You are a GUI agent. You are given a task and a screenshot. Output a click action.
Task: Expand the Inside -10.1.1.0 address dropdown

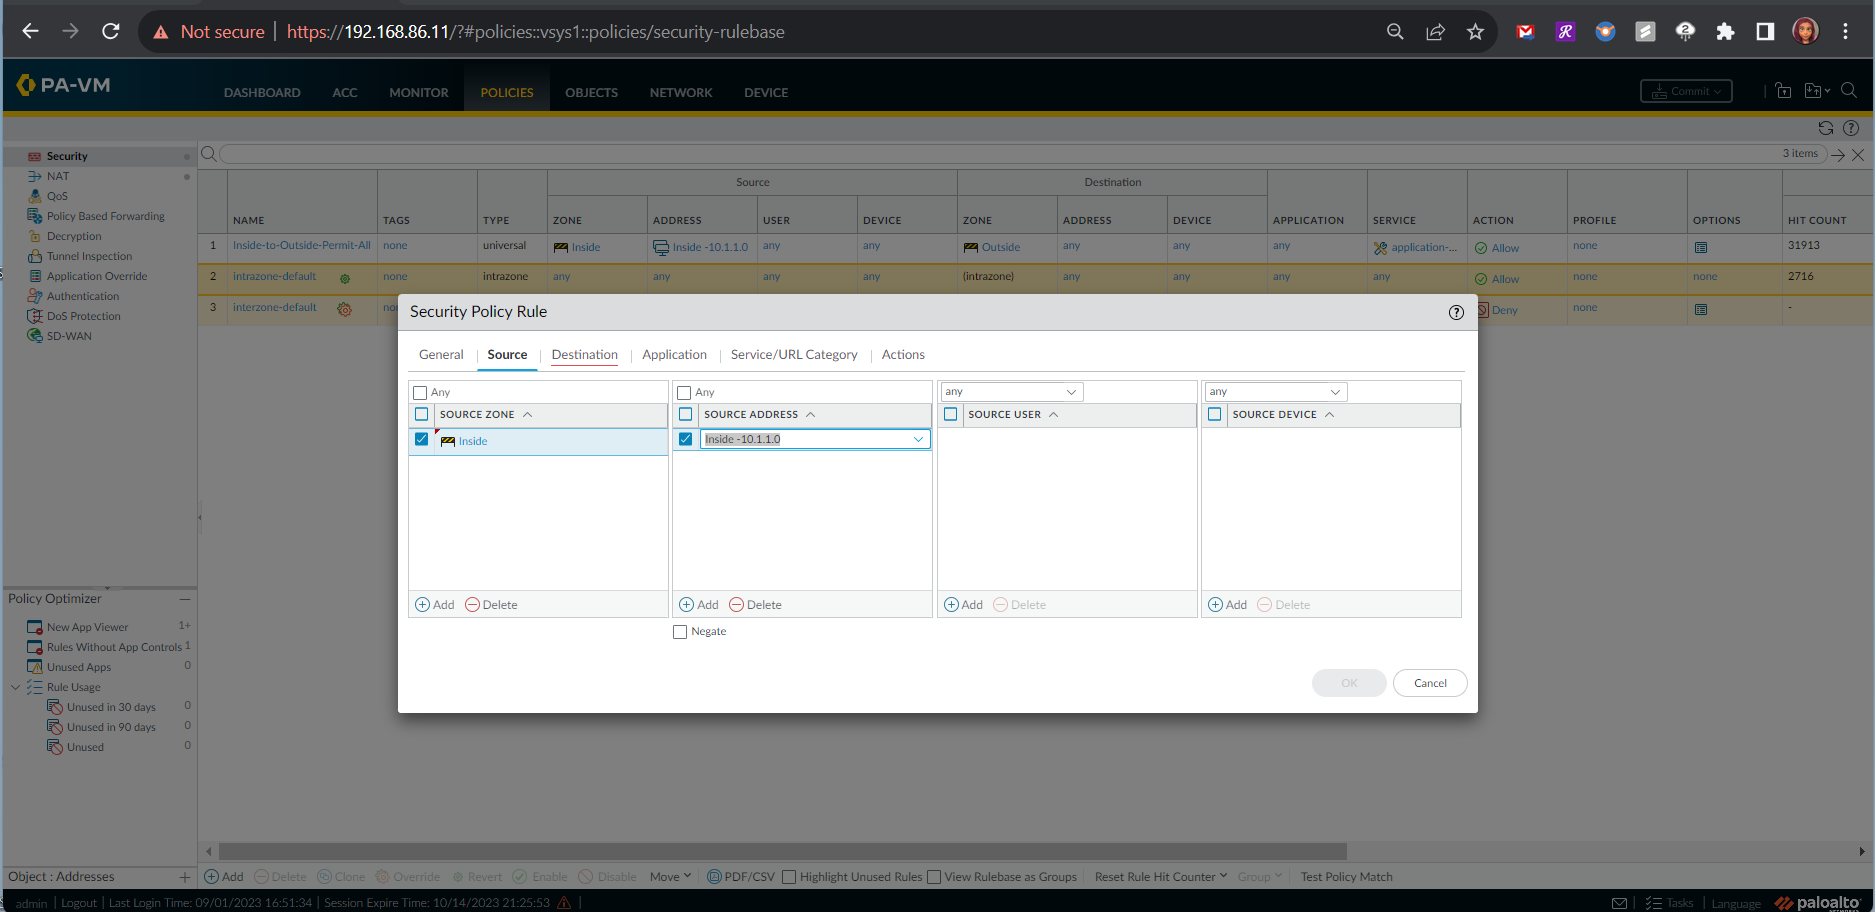click(918, 439)
